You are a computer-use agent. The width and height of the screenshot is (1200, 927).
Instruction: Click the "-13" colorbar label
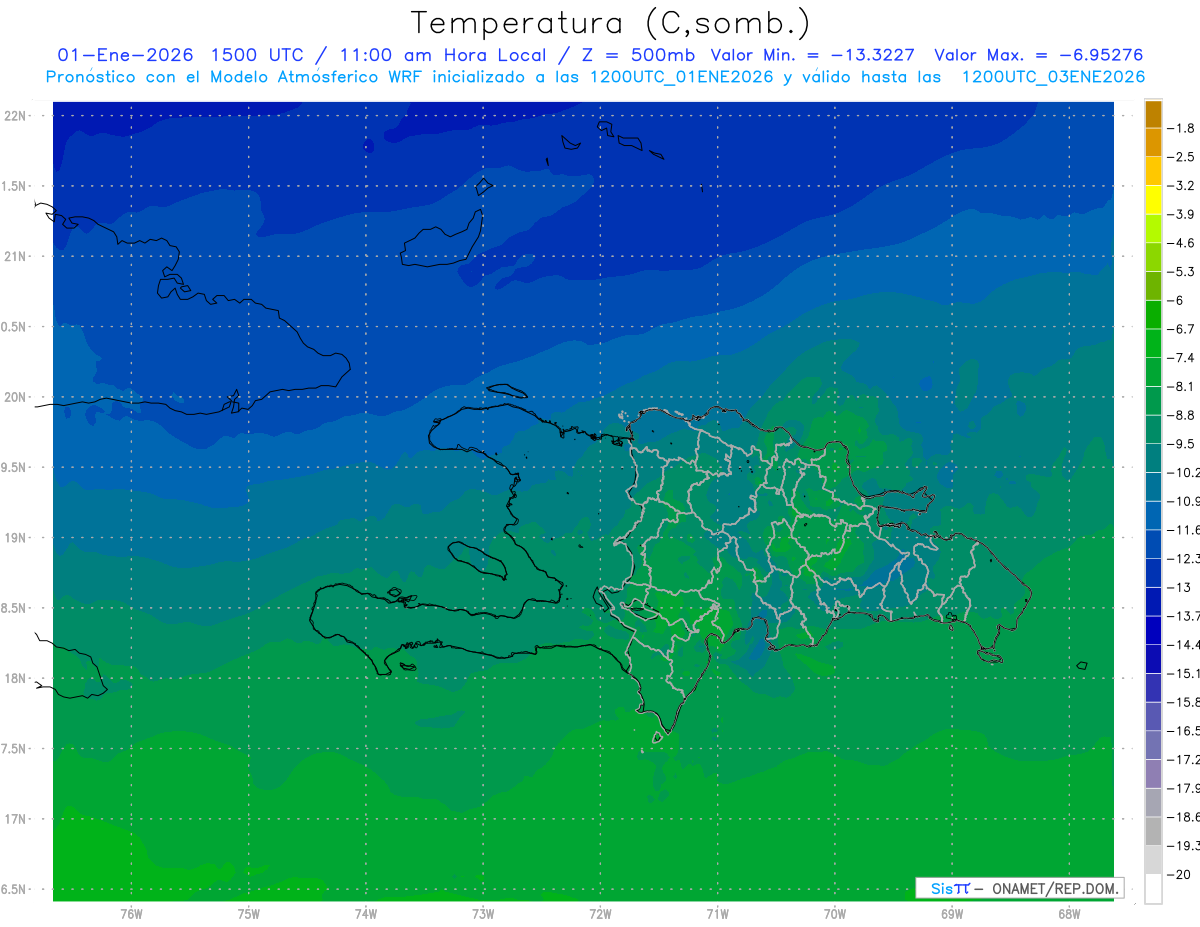coord(1181,587)
